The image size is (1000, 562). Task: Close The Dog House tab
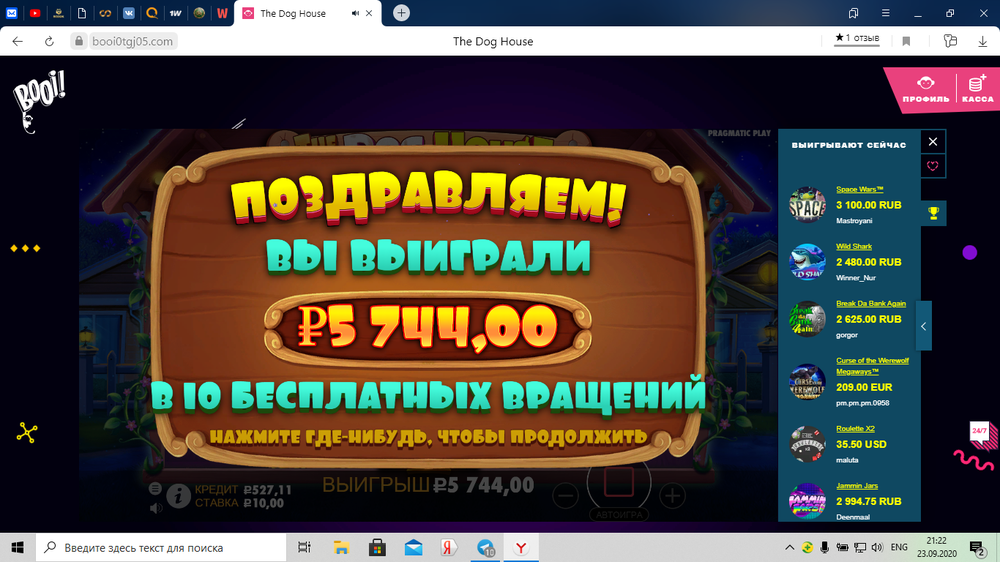(369, 13)
